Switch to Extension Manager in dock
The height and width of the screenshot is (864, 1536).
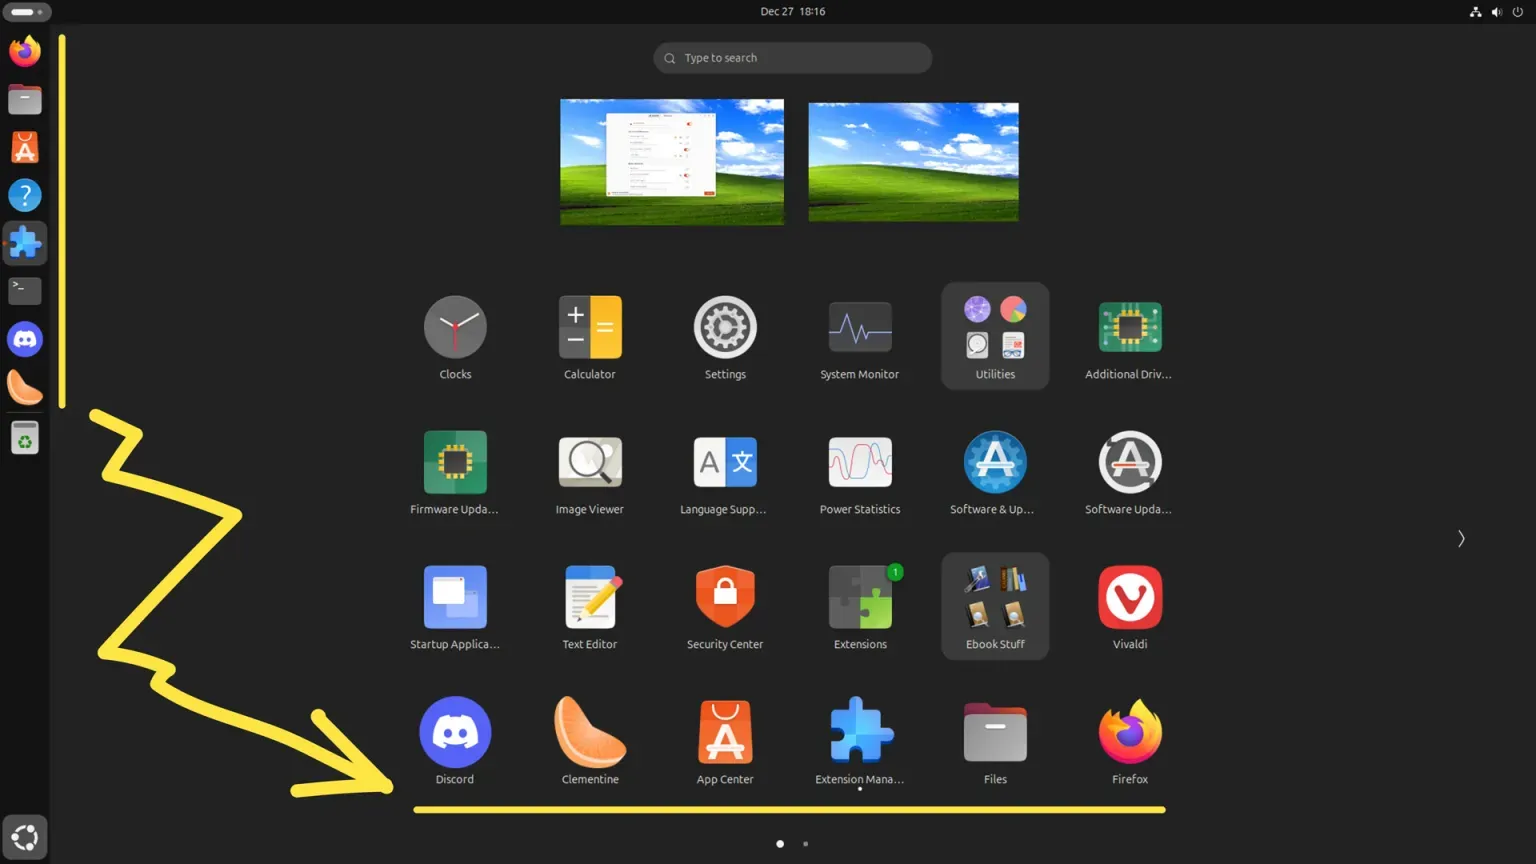click(x=25, y=243)
